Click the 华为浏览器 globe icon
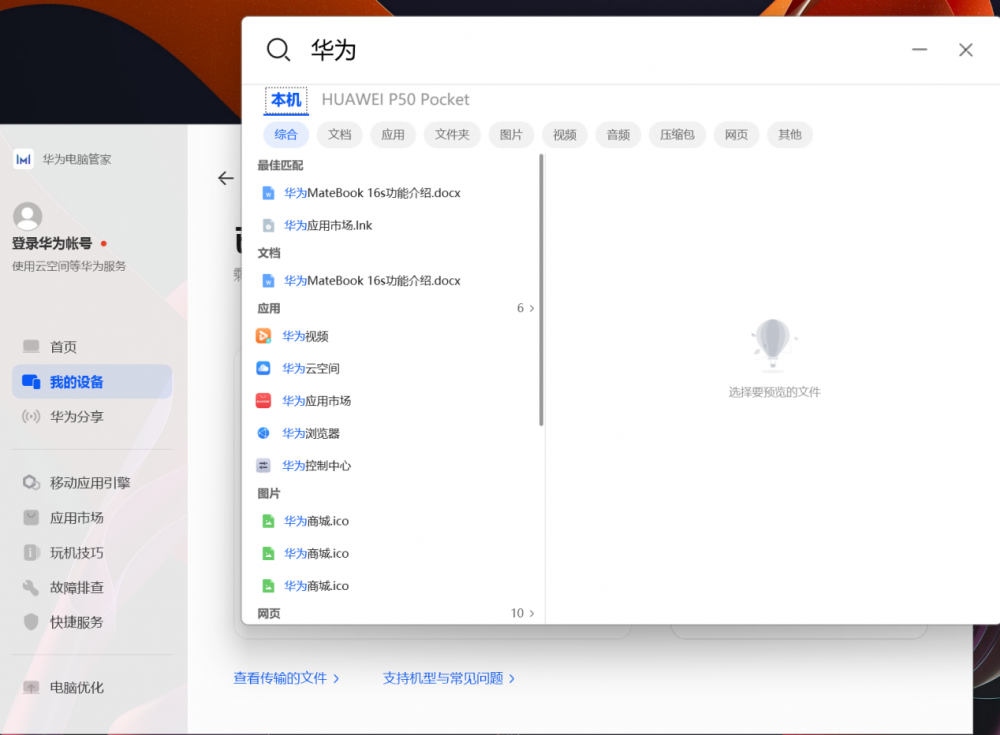This screenshot has height=735, width=1000. pyautogui.click(x=263, y=433)
